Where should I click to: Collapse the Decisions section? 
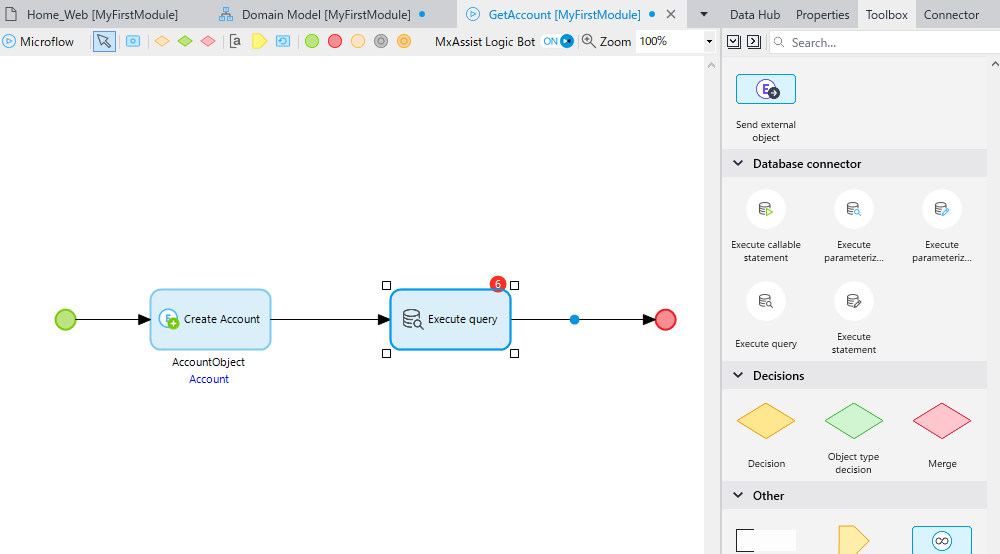tap(738, 375)
